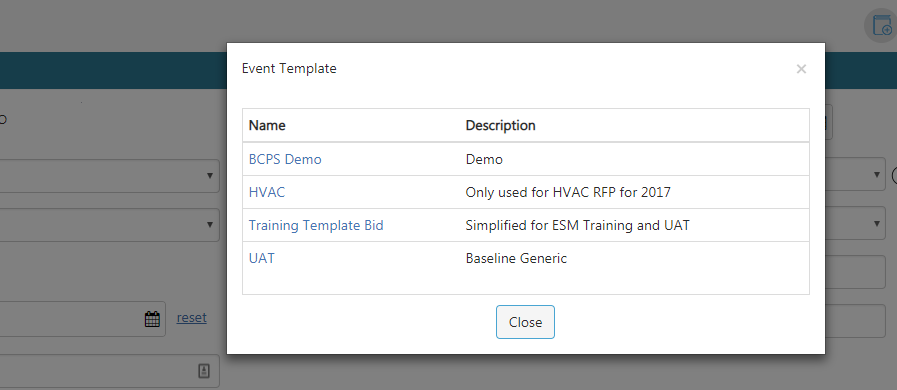Expand the lower dropdown left of dialog
897x390 pixels.
(x=109, y=225)
